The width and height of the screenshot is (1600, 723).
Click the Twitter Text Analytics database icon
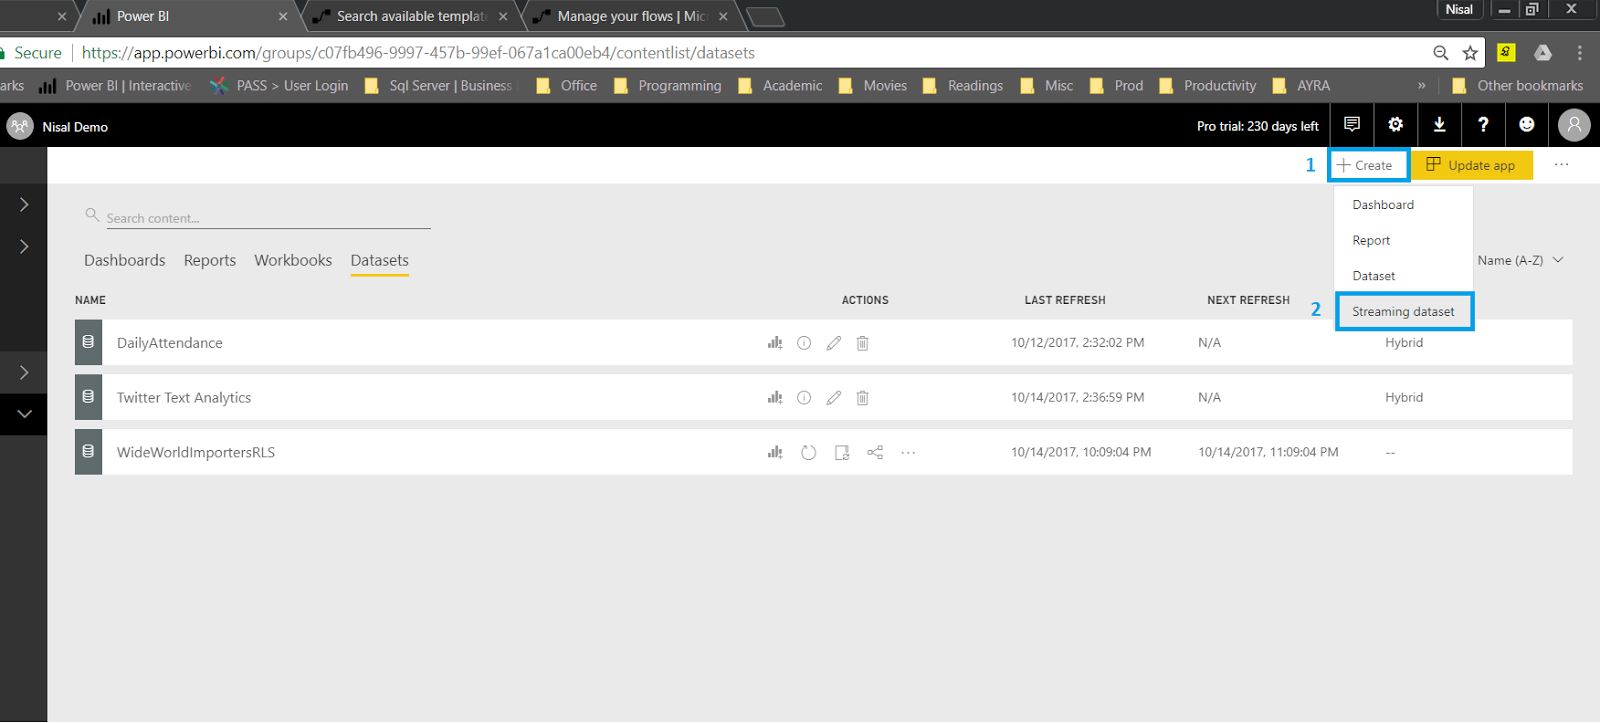point(88,397)
